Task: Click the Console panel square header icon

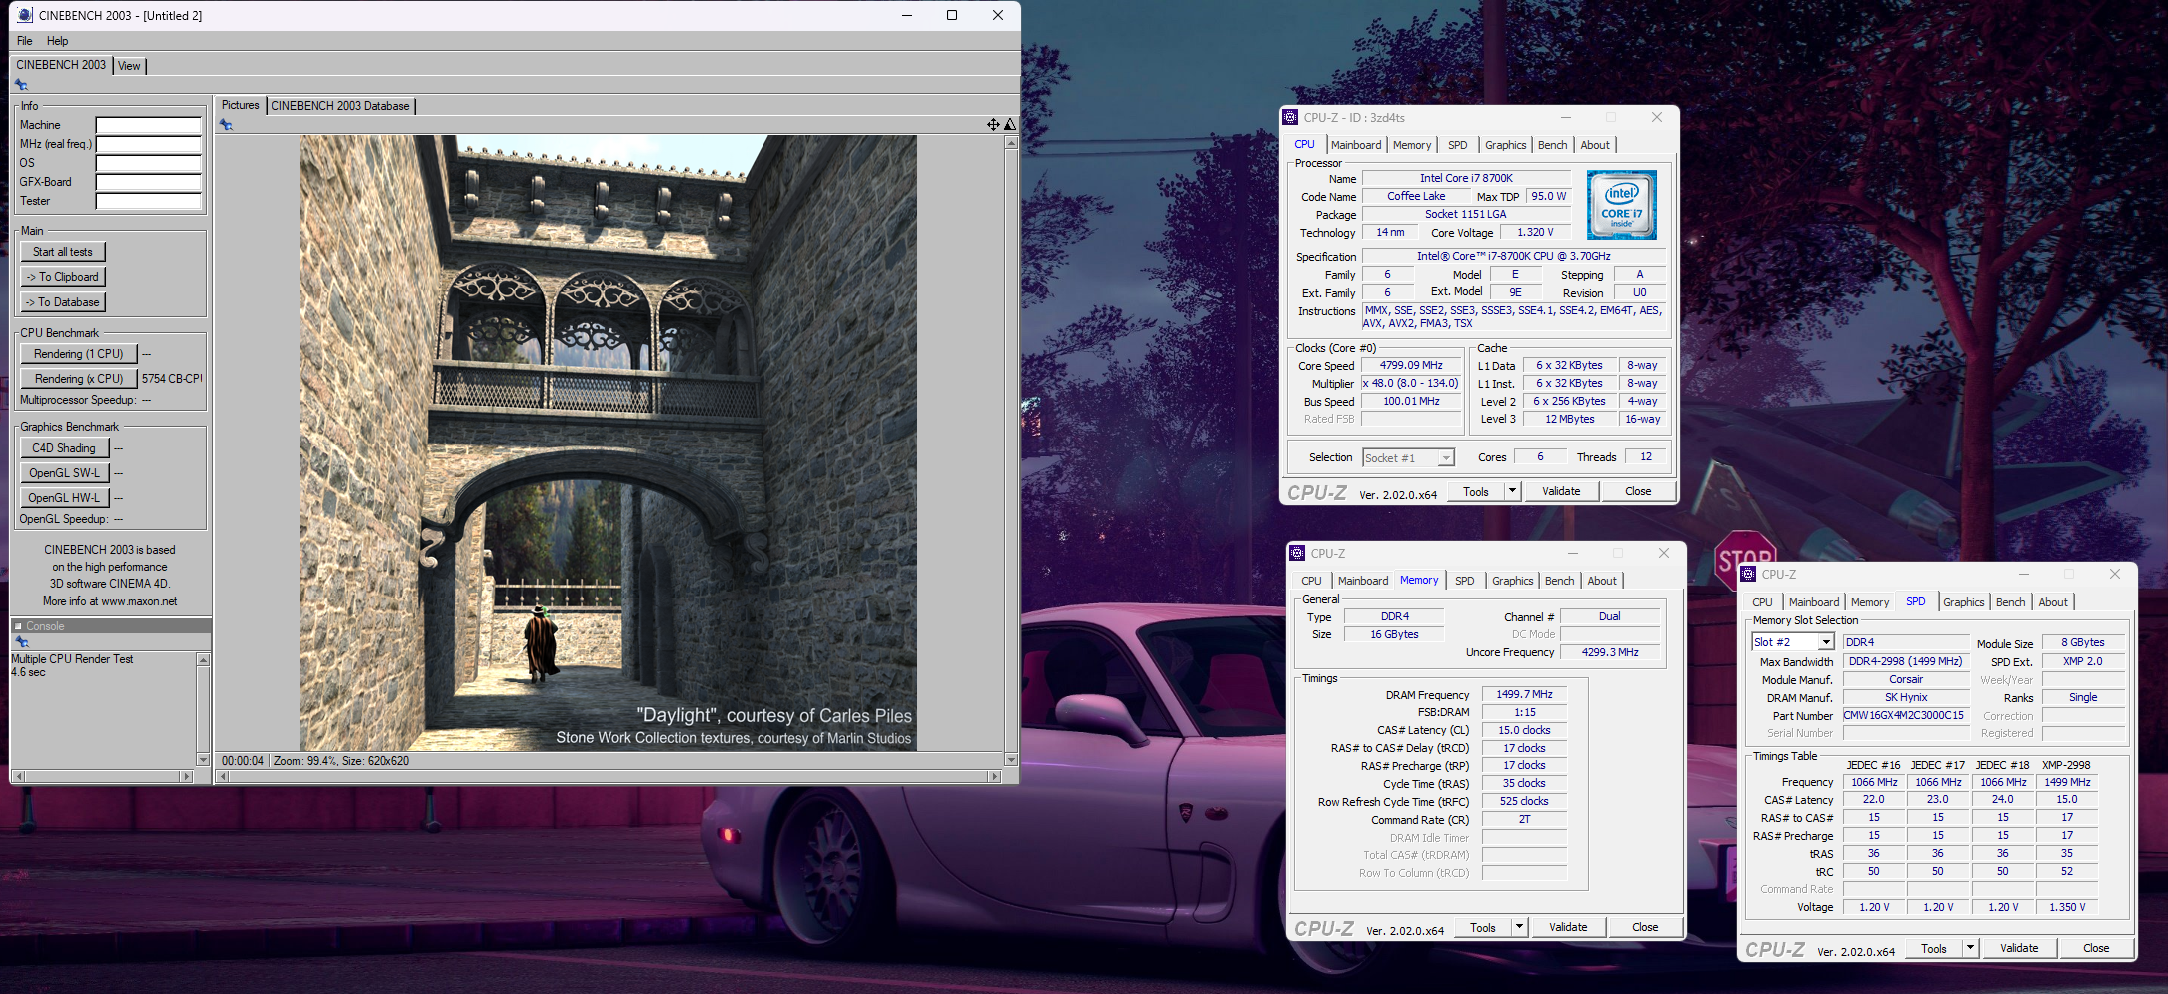Action: click(x=18, y=625)
